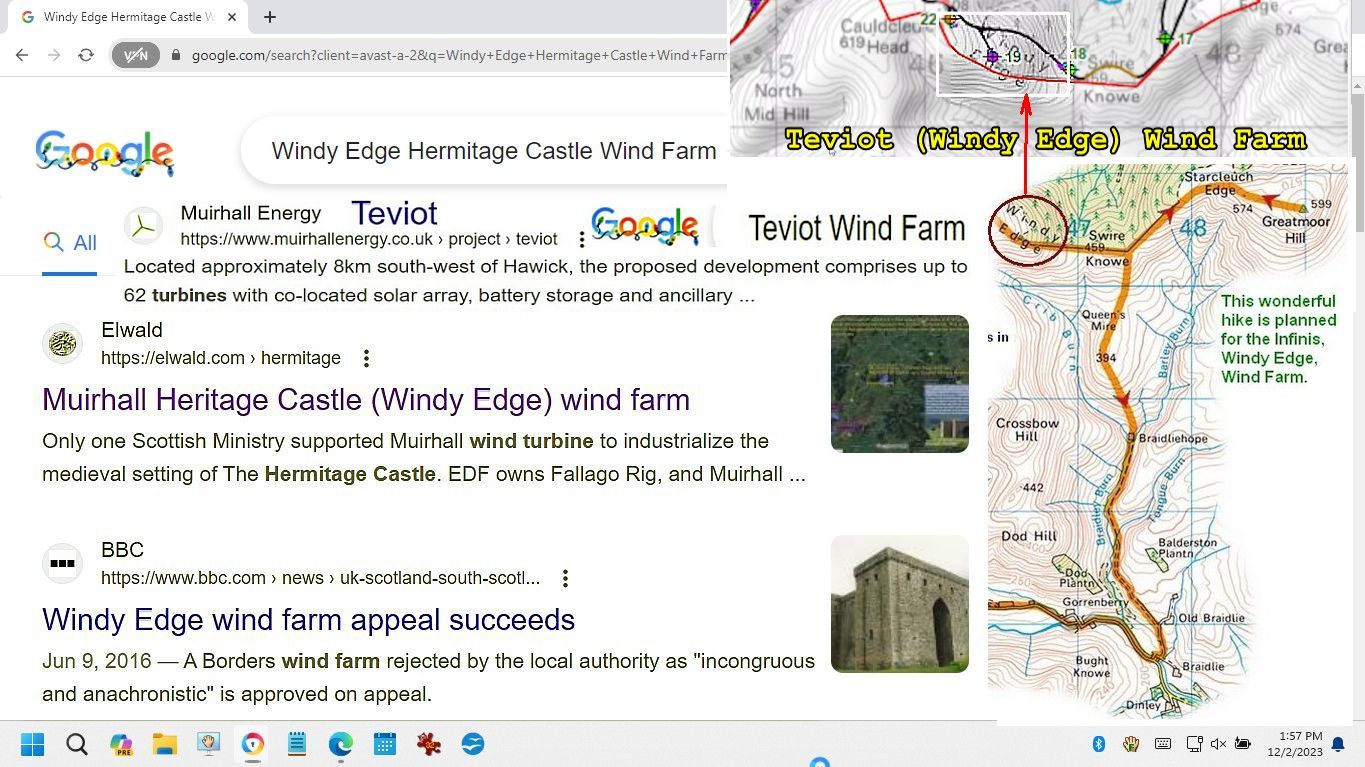Image resolution: width=1365 pixels, height=767 pixels.
Task: Open network settings from tray monitor icon
Action: click(x=1194, y=744)
